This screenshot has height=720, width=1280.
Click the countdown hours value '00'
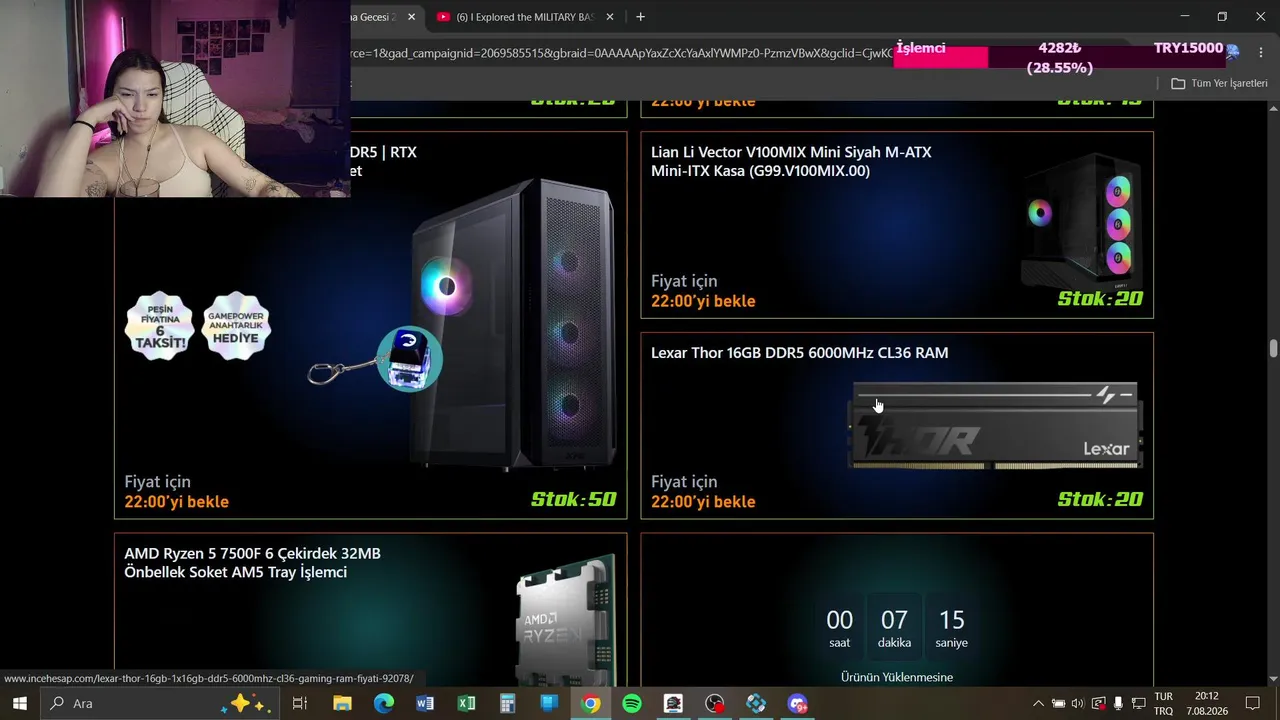coord(839,620)
